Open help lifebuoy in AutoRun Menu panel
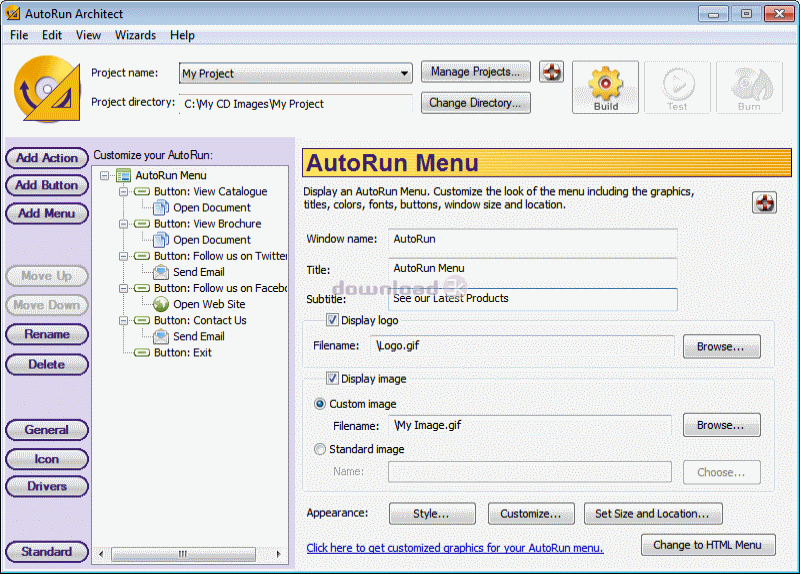This screenshot has width=800, height=574. [764, 203]
